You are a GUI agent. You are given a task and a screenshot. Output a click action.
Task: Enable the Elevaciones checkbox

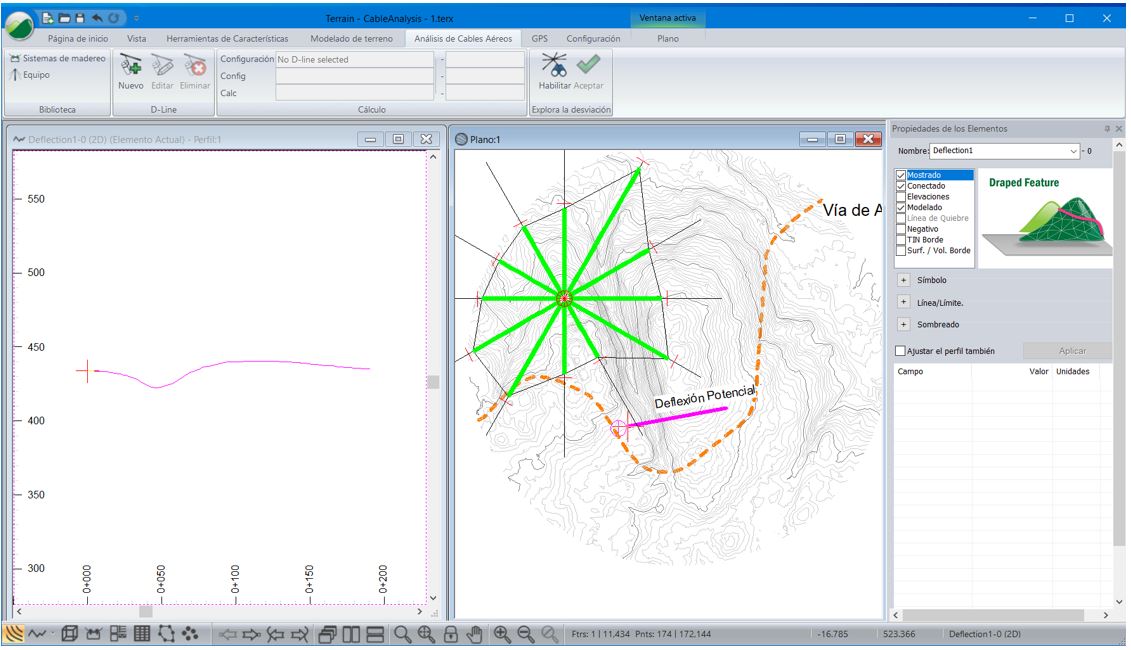[x=901, y=197]
